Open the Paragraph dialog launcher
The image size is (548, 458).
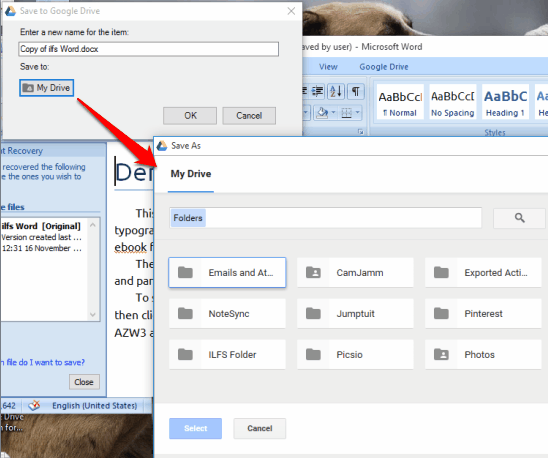coord(361,132)
